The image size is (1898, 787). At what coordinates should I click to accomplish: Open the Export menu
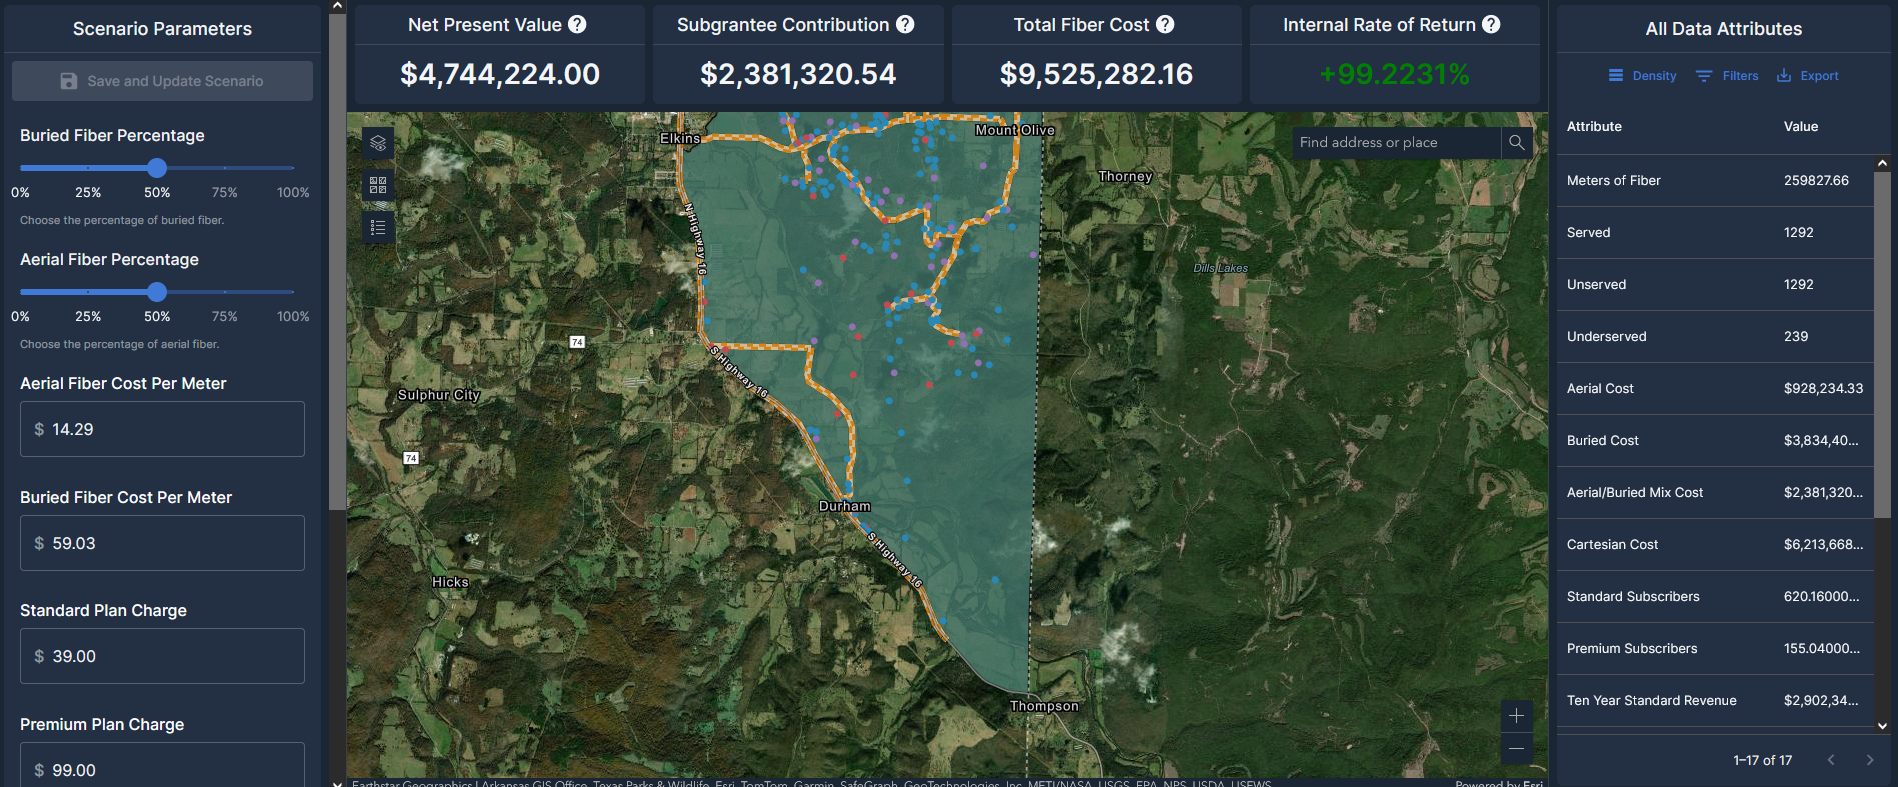pyautogui.click(x=1807, y=76)
